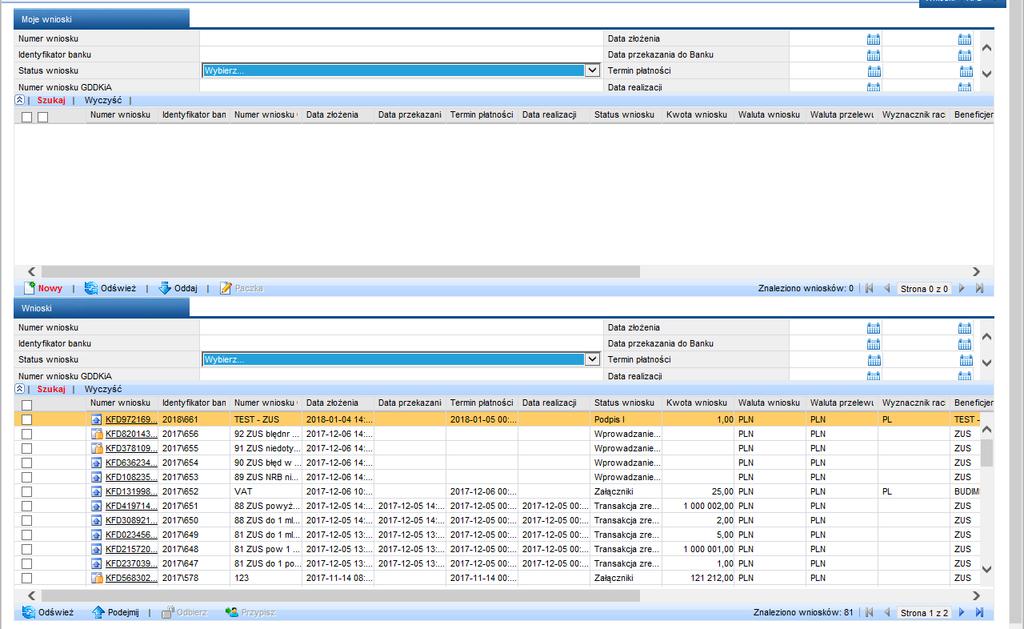This screenshot has width=1024, height=629.
Task: Tick checkbox for row KFD215720
Action: 27,549
